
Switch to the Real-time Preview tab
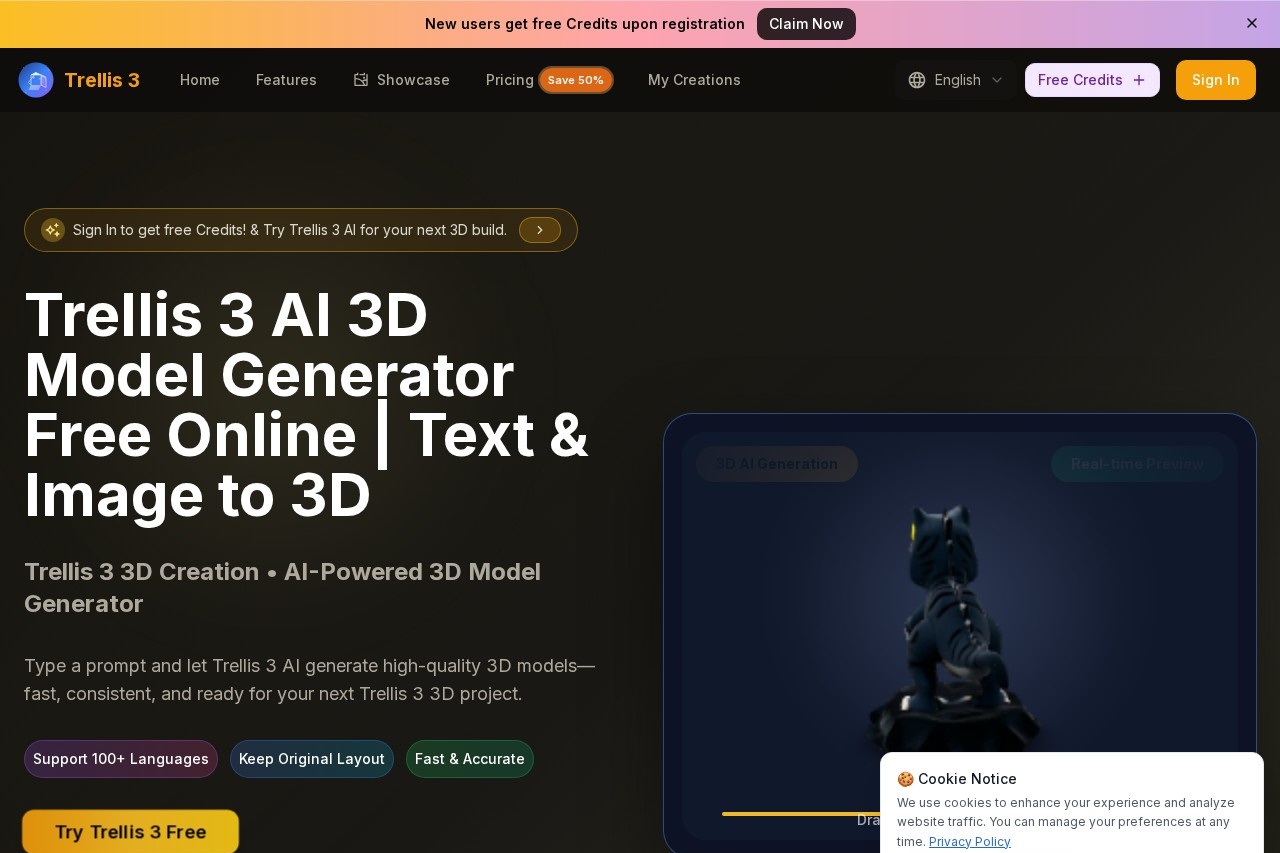(x=1137, y=463)
